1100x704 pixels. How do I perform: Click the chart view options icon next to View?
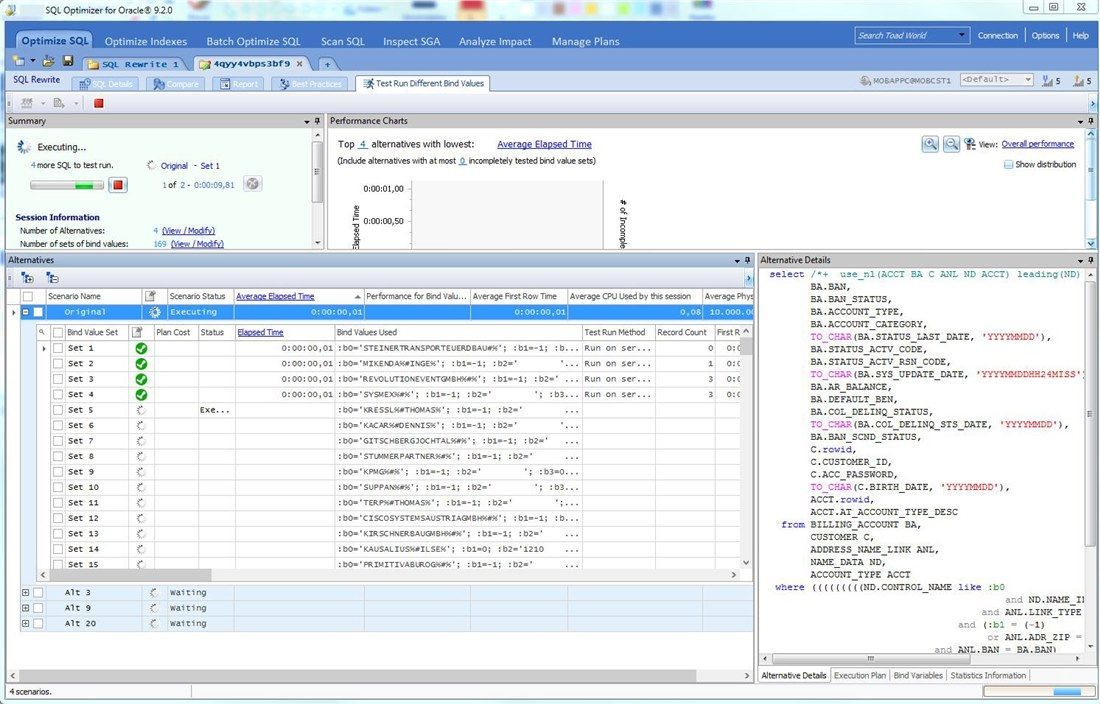(x=970, y=144)
